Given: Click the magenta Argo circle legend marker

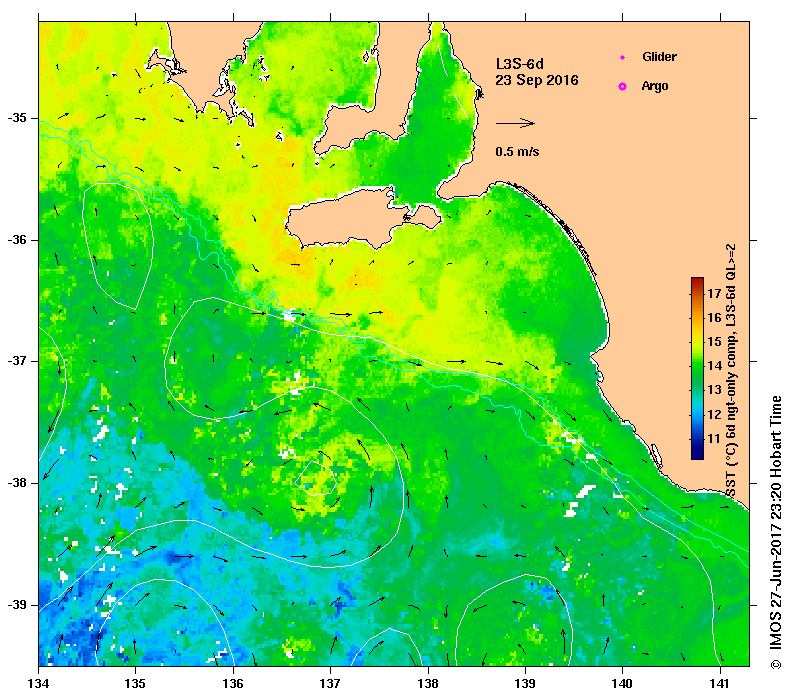Looking at the screenshot, I should coord(623,86).
